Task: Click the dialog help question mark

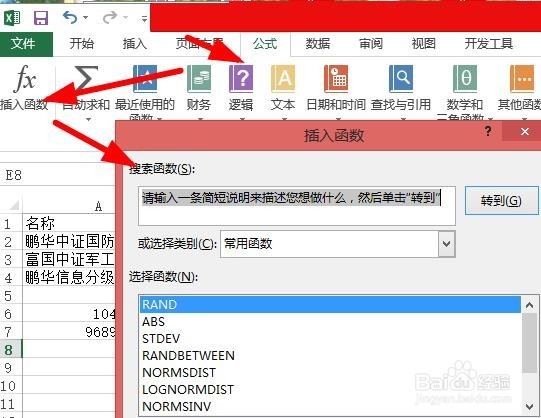Action: point(488,131)
